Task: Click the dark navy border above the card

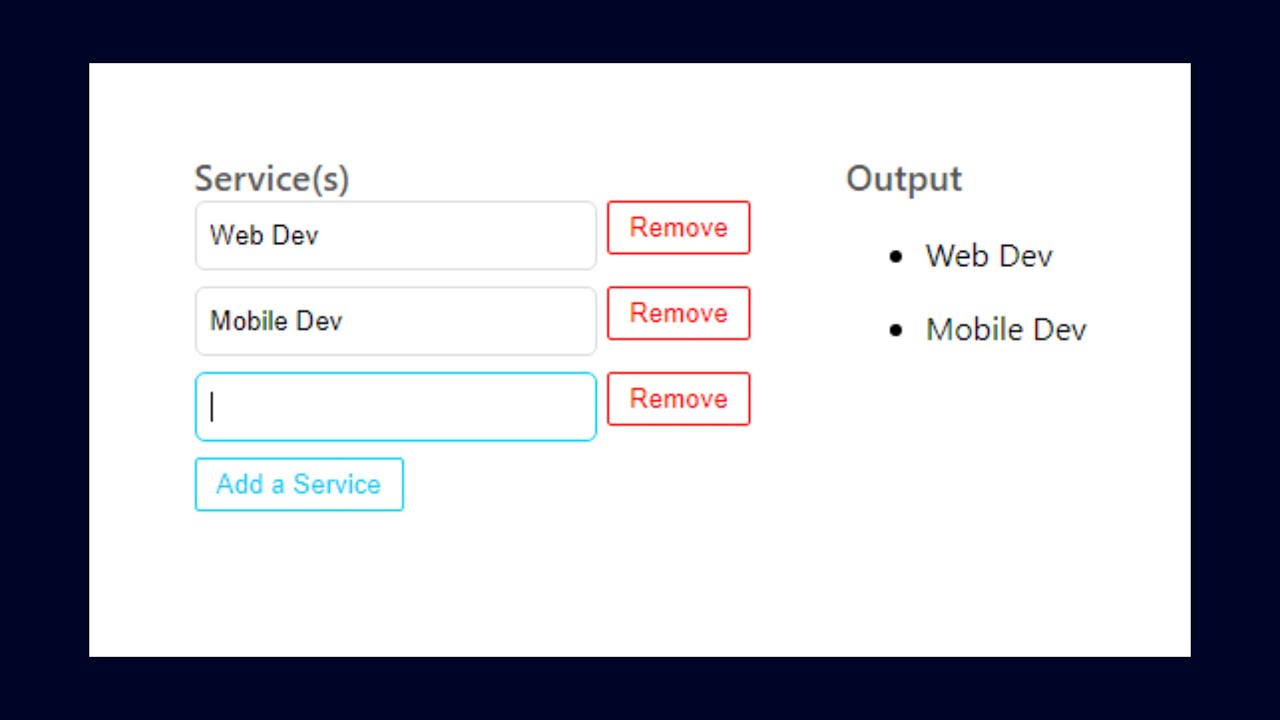Action: click(x=640, y=30)
